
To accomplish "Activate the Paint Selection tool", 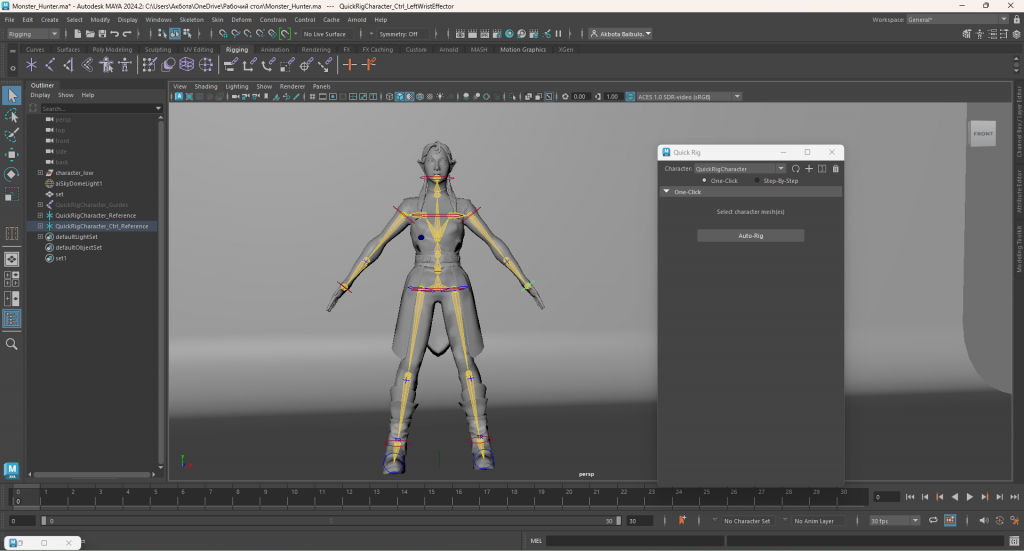I will coord(12,135).
